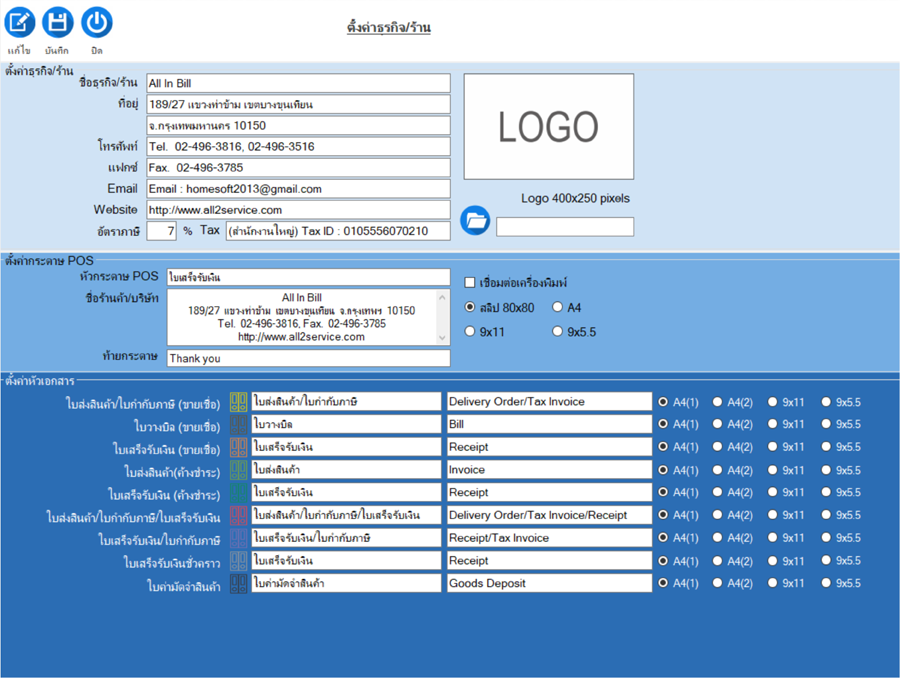Screen dimensions: 900x678
Task: Click red binder icon for Delivery Order/Tax Invoice/Receipt
Action: [x=239, y=515]
